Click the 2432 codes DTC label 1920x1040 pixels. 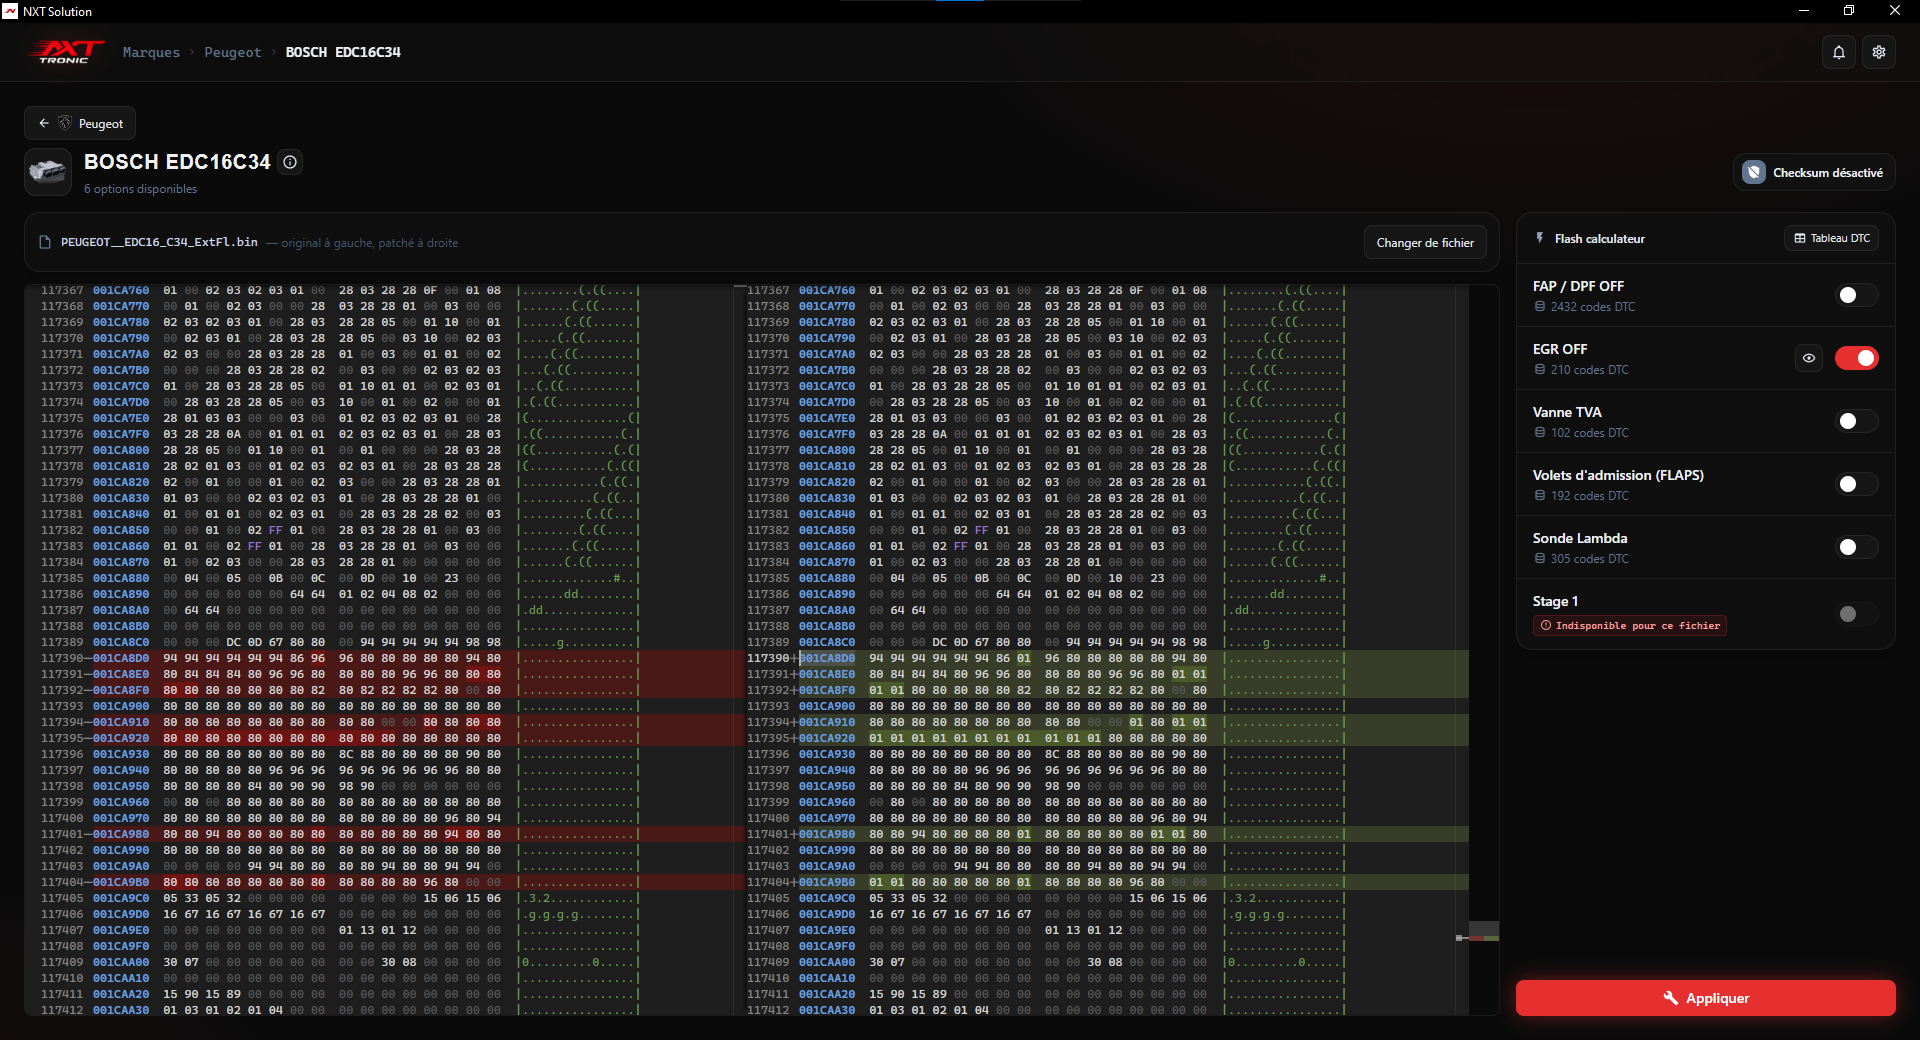pyautogui.click(x=1593, y=307)
